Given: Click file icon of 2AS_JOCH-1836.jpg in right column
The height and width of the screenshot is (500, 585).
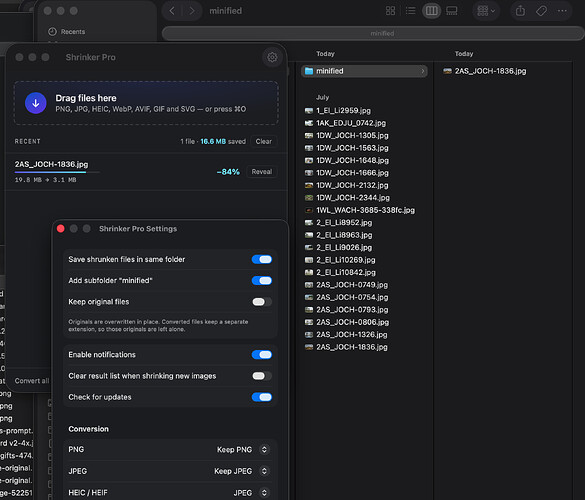Looking at the screenshot, I should [447, 71].
